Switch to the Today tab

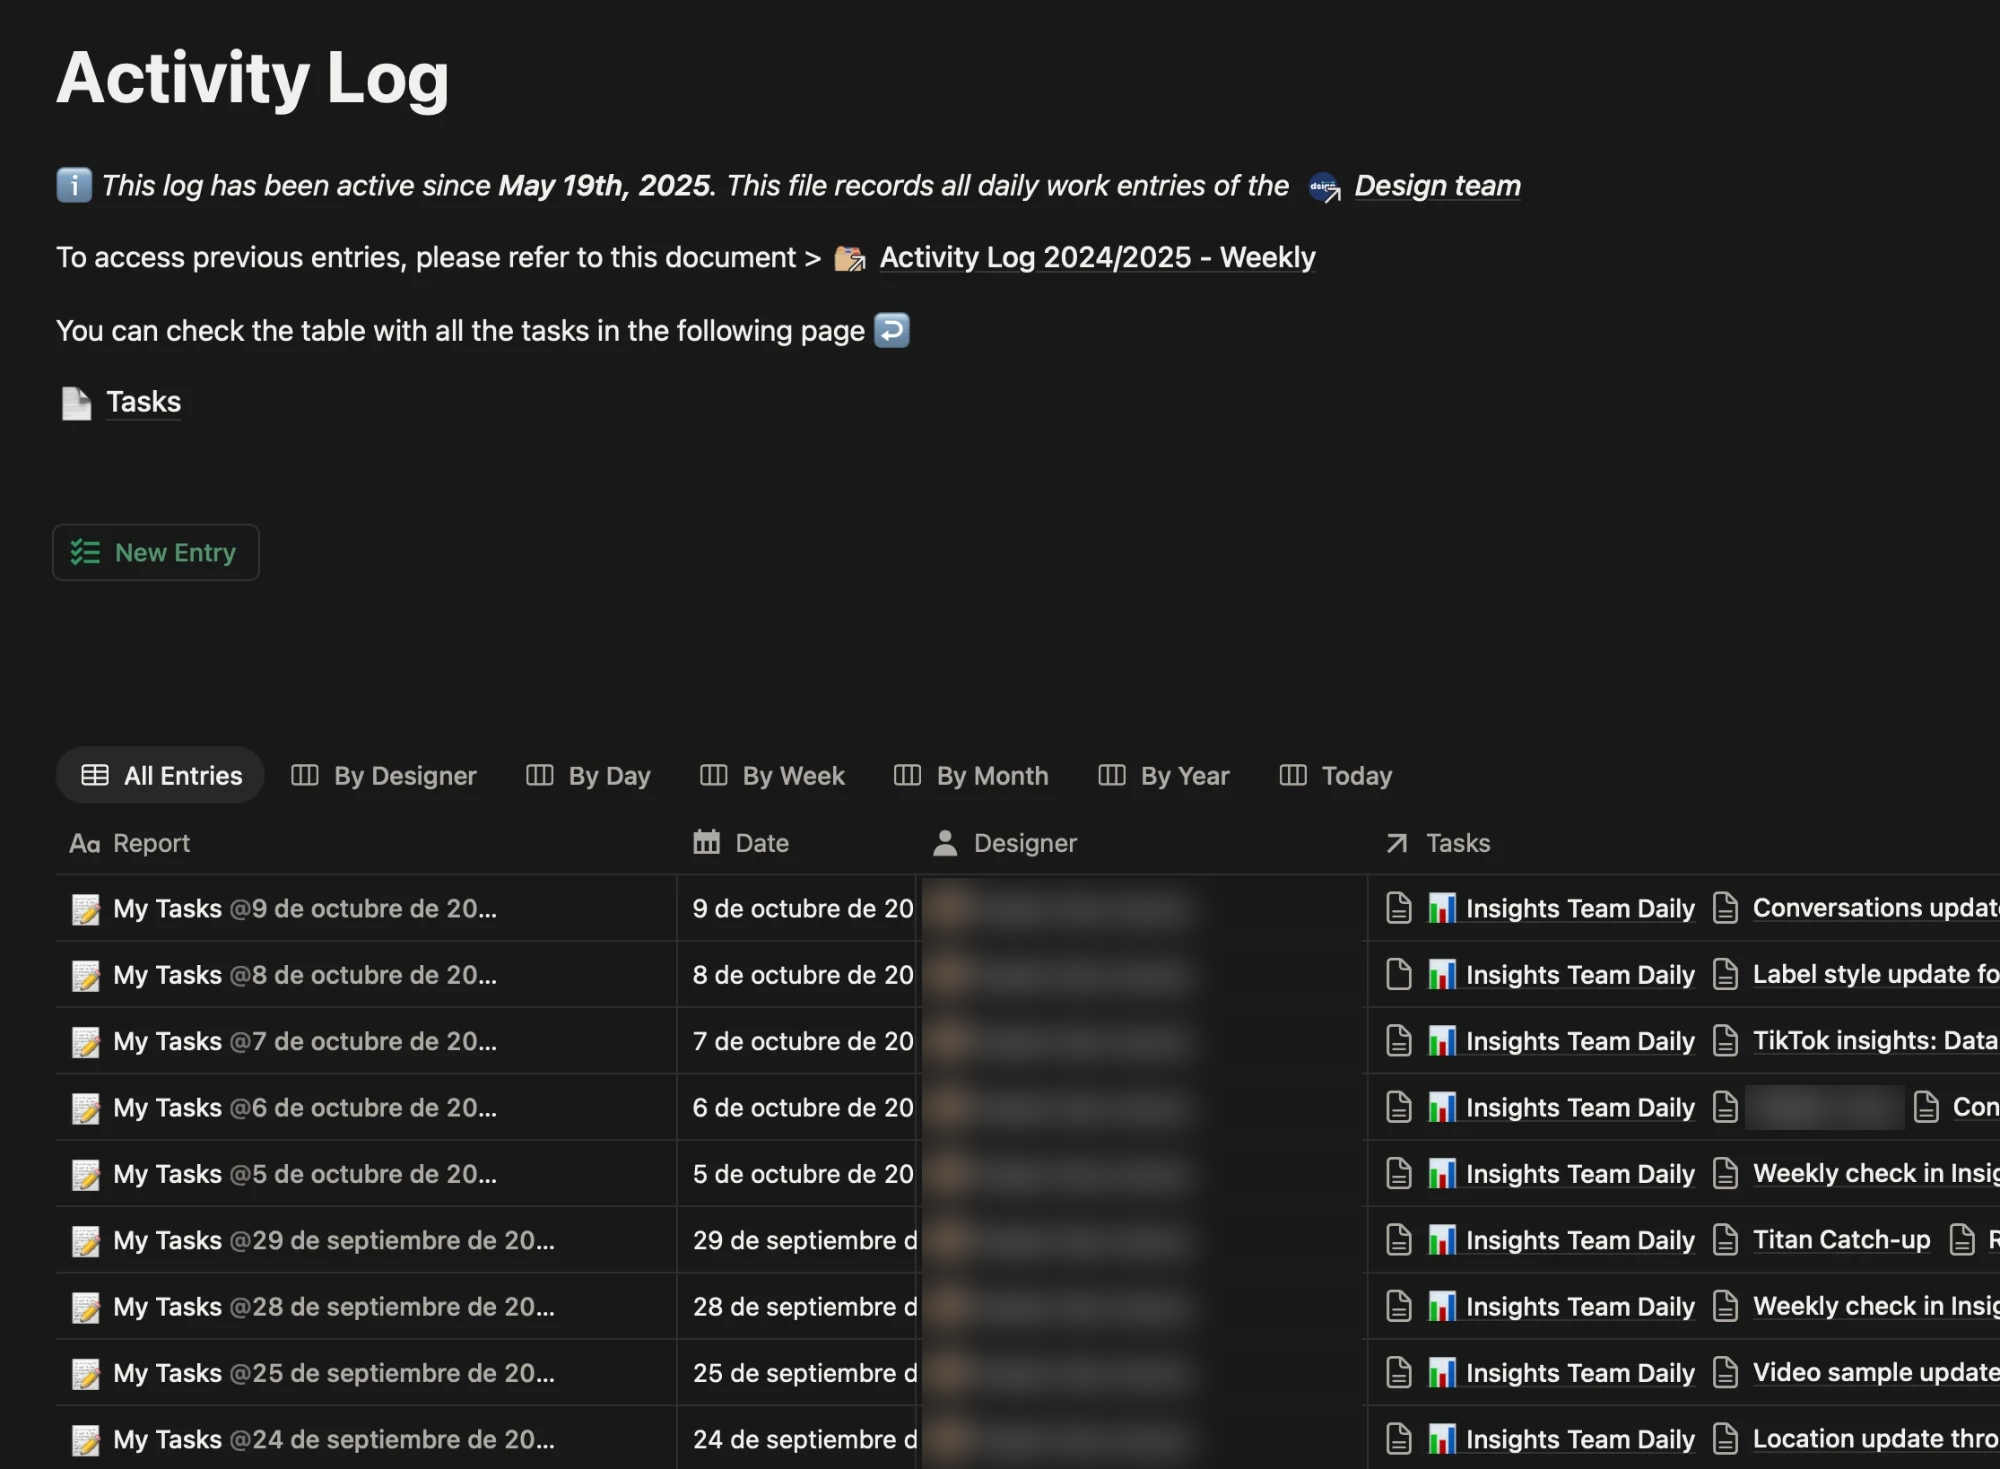click(1336, 775)
